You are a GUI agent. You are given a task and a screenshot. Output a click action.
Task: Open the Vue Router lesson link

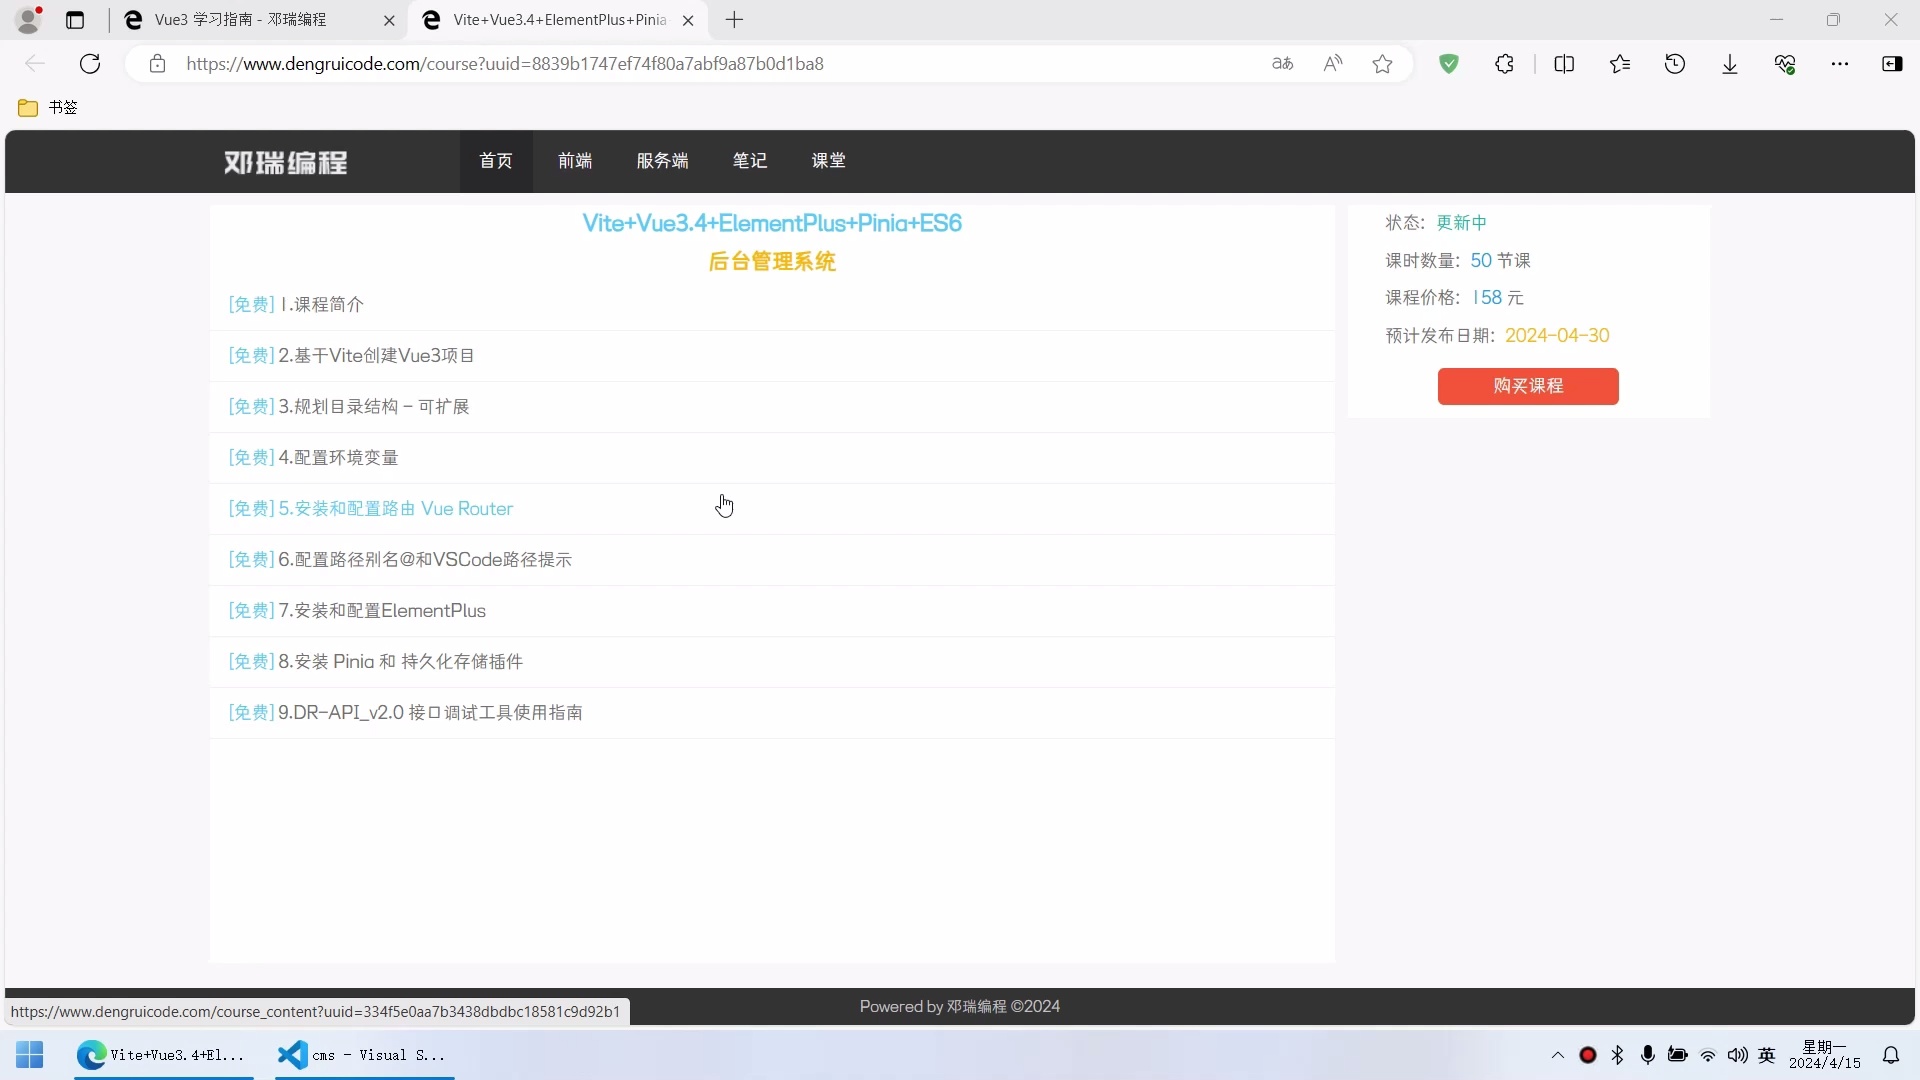[368, 508]
